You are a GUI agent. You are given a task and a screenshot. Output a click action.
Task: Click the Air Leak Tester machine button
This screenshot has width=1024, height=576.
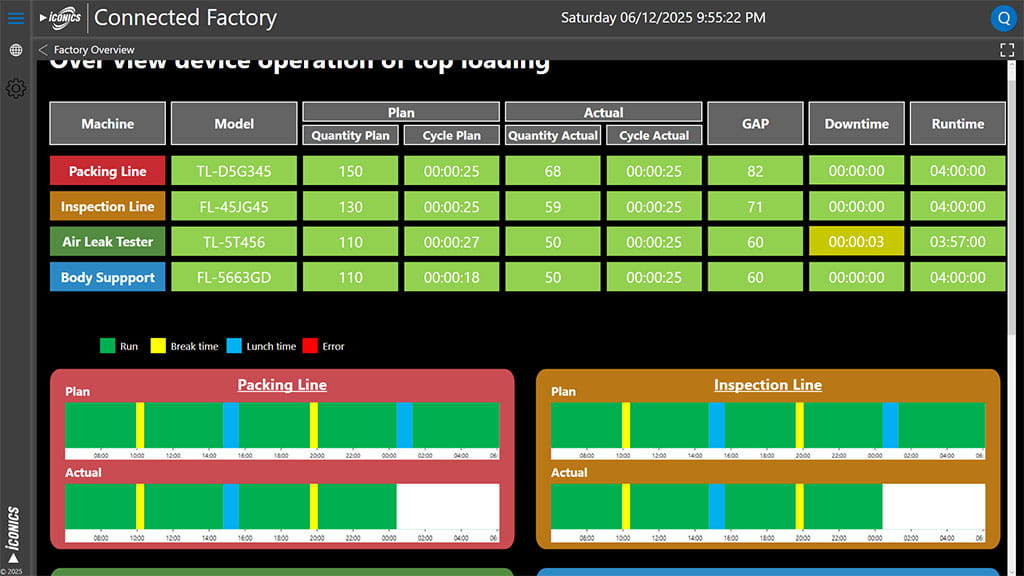(x=107, y=241)
